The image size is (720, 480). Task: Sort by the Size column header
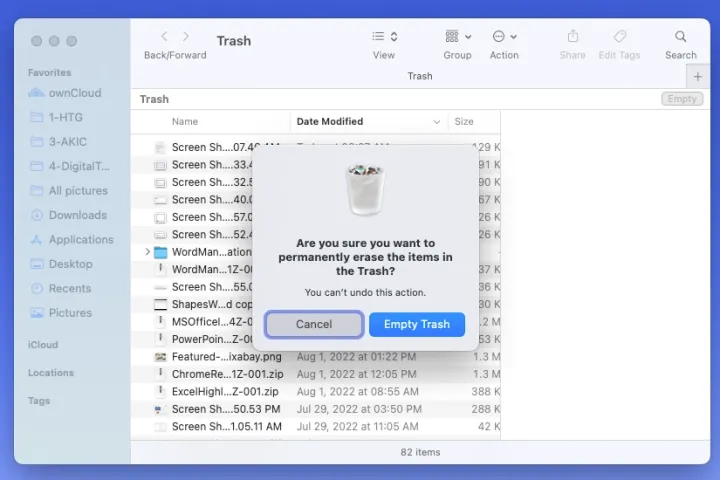pyautogui.click(x=464, y=122)
